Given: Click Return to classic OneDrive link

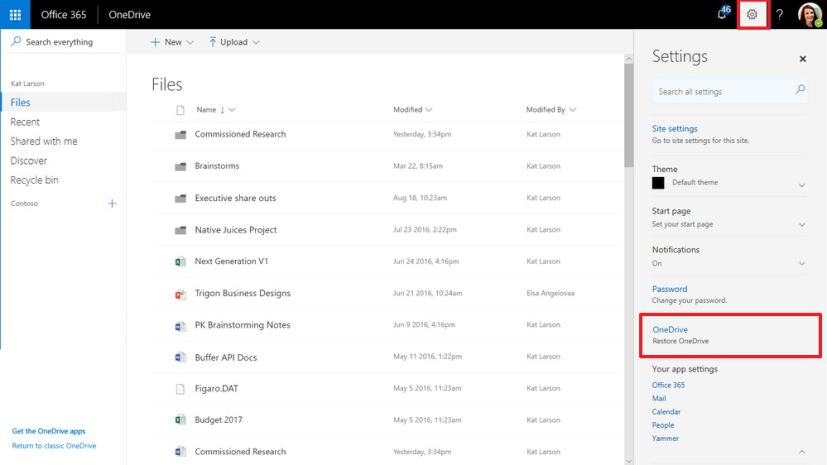Looking at the screenshot, I should pyautogui.click(x=54, y=445).
